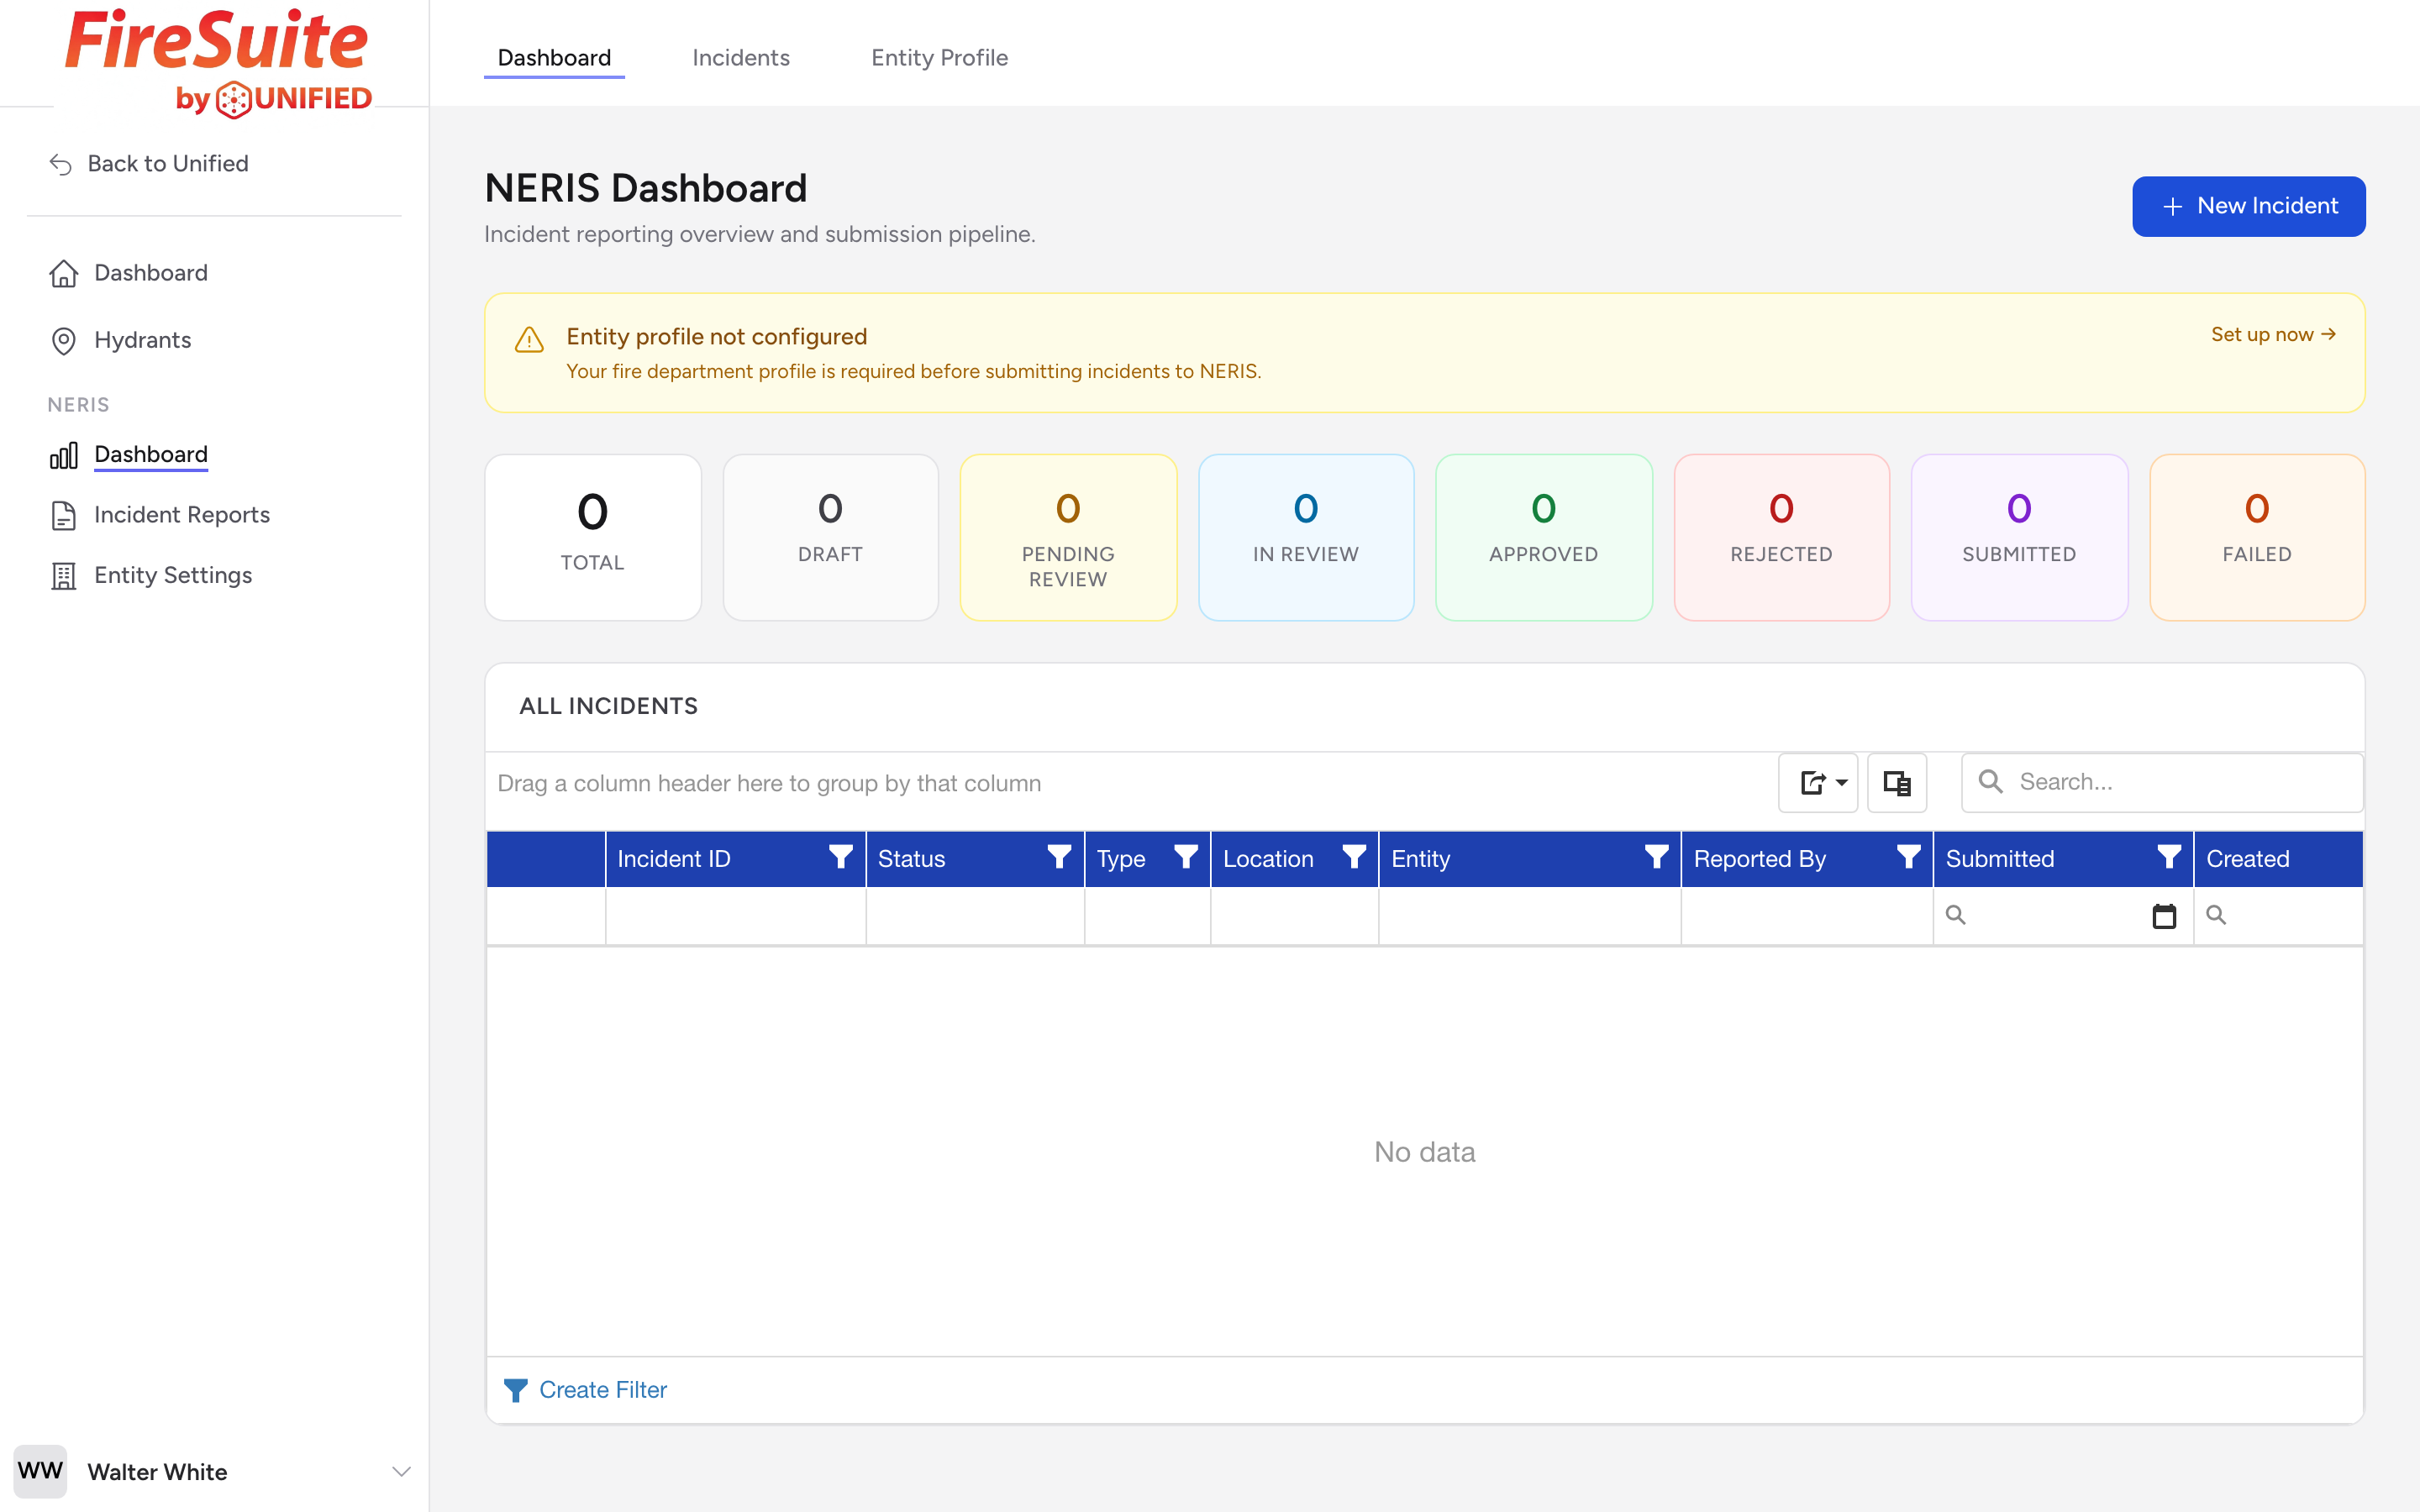The width and height of the screenshot is (2420, 1512).
Task: Click the Back to Unified link
Action: click(168, 164)
